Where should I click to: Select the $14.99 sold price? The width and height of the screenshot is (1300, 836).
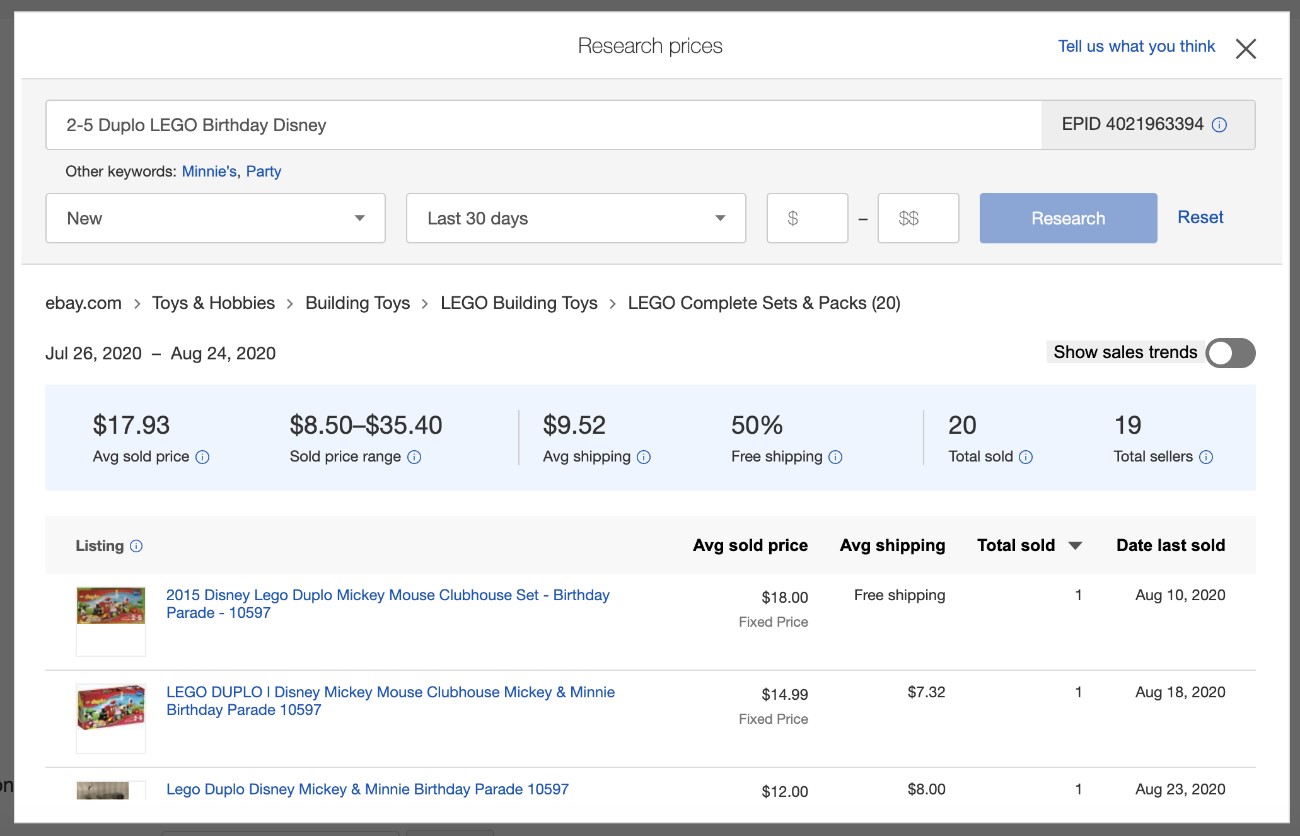(x=785, y=694)
